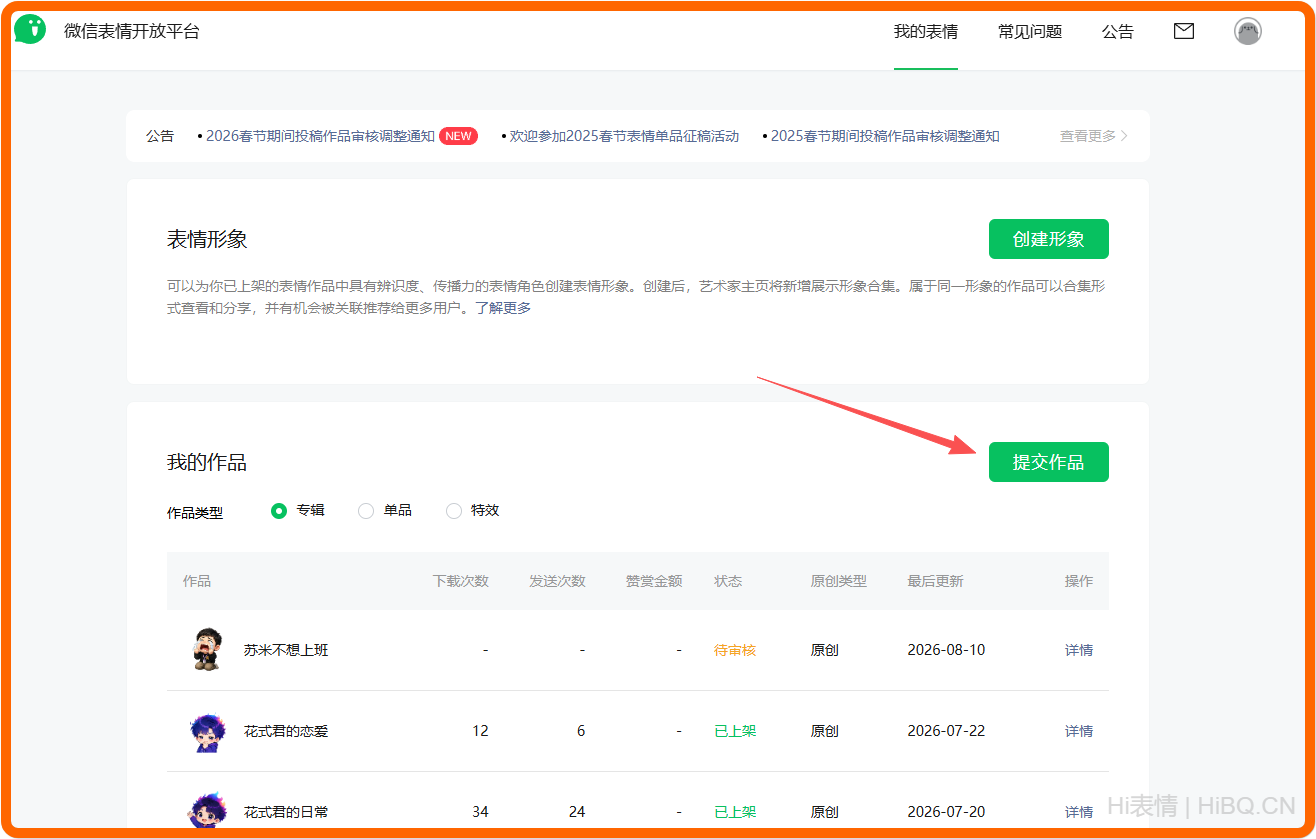Viewport: 1316px width, 839px height.
Task: Click the 苏米不想上班 work title
Action: 286,650
